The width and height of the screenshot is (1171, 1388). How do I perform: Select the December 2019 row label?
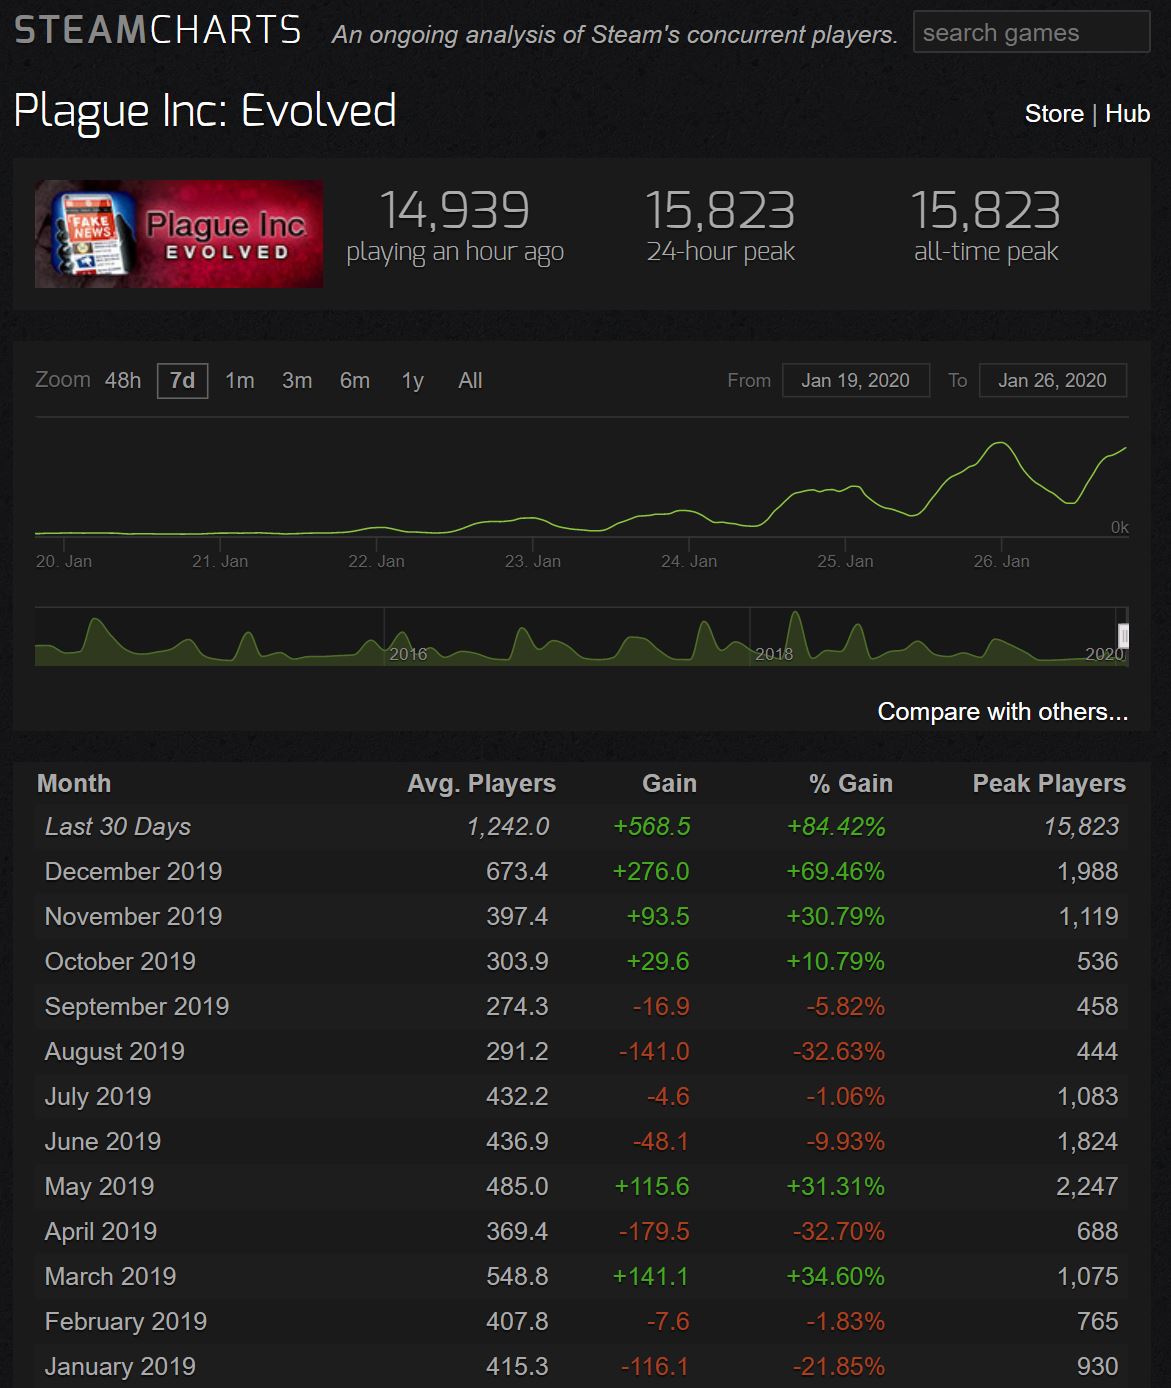click(x=134, y=872)
